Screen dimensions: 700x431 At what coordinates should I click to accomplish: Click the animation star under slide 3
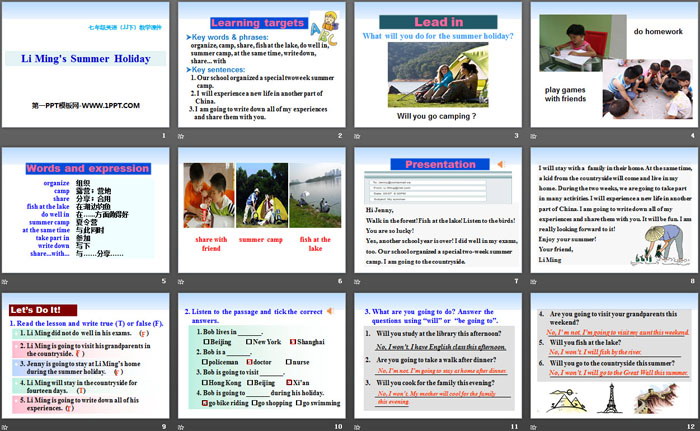(357, 136)
